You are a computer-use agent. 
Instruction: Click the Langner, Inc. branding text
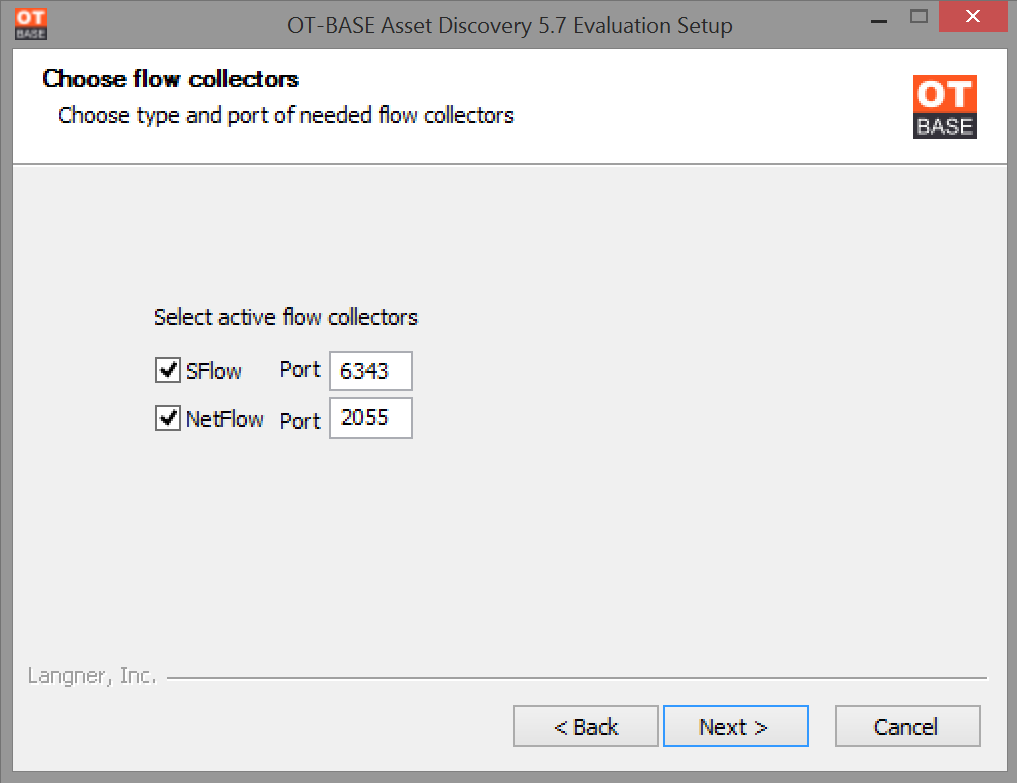point(91,676)
